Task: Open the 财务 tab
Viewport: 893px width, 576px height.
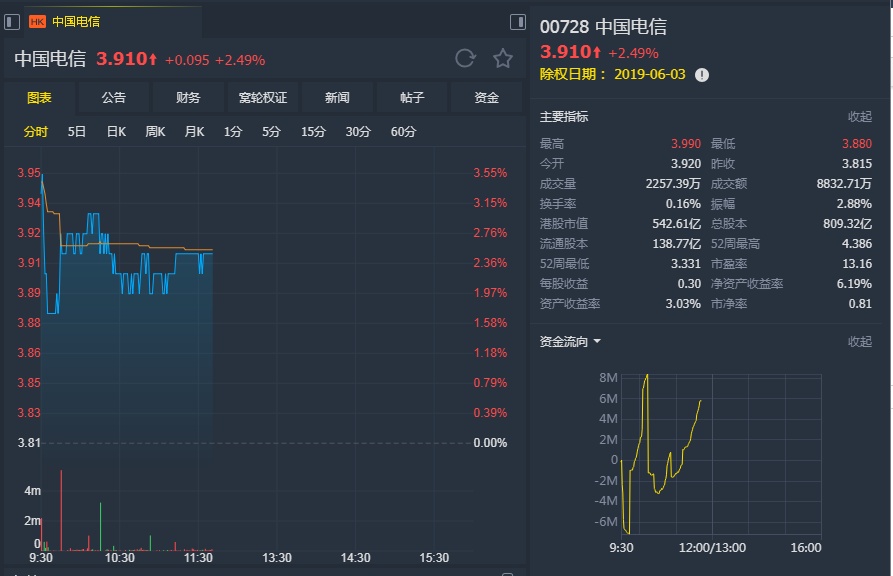Action: click(x=188, y=98)
